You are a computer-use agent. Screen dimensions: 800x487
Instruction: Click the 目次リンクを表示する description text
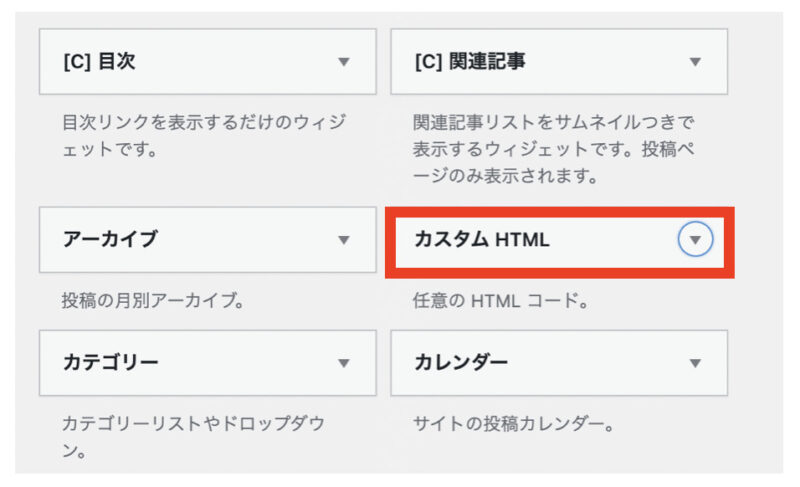pos(204,136)
